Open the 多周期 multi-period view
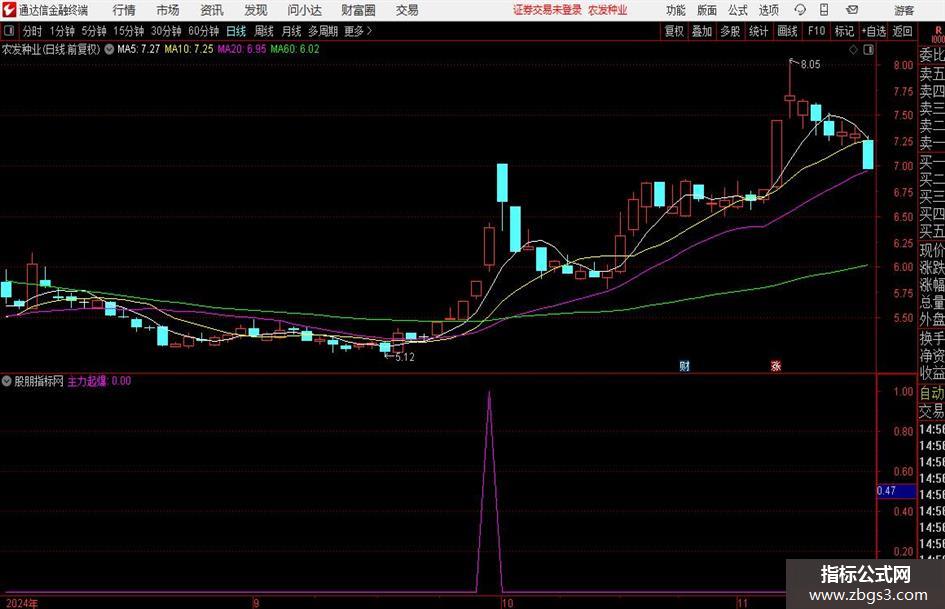The height and width of the screenshot is (609, 945). coord(323,31)
